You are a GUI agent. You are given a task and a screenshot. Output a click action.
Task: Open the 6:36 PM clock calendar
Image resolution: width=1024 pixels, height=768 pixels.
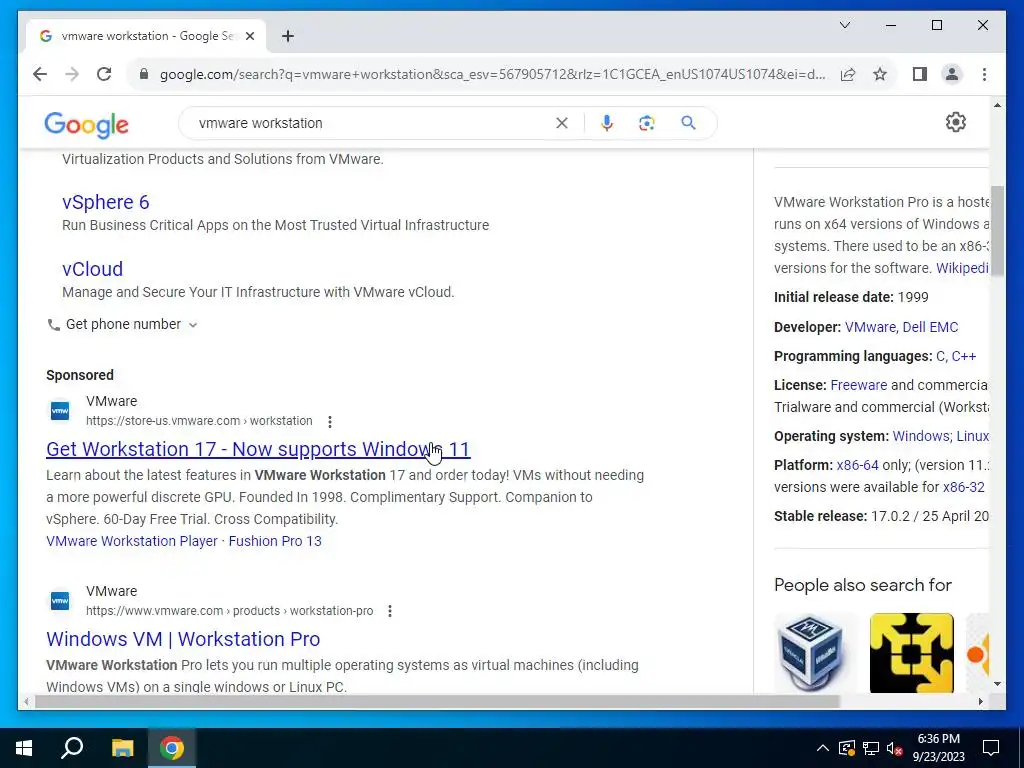[x=938, y=748]
